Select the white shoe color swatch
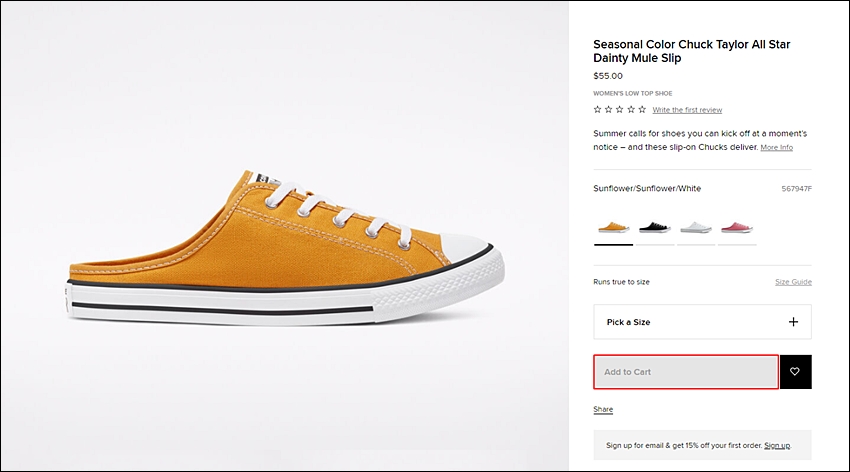 [x=696, y=228]
